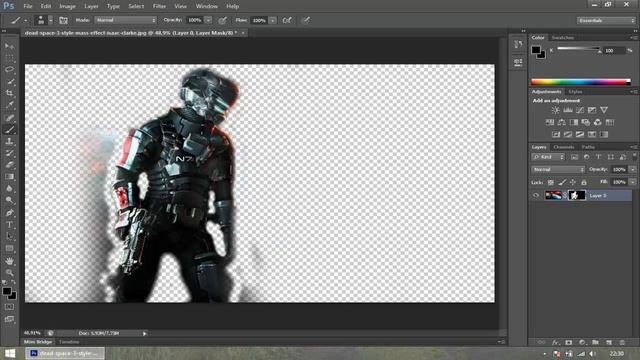Select the Path Selection tool
Image resolution: width=640 pixels, height=360 pixels.
pos(9,237)
